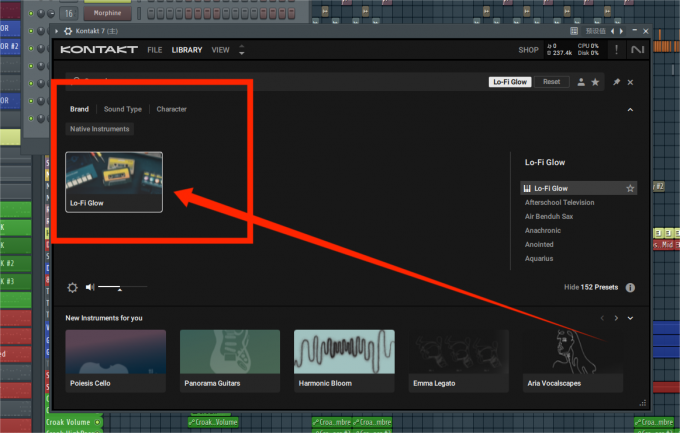The width and height of the screenshot is (680, 433).
Task: Remove the Lo-Fi Glow filter tag
Action: 510,82
